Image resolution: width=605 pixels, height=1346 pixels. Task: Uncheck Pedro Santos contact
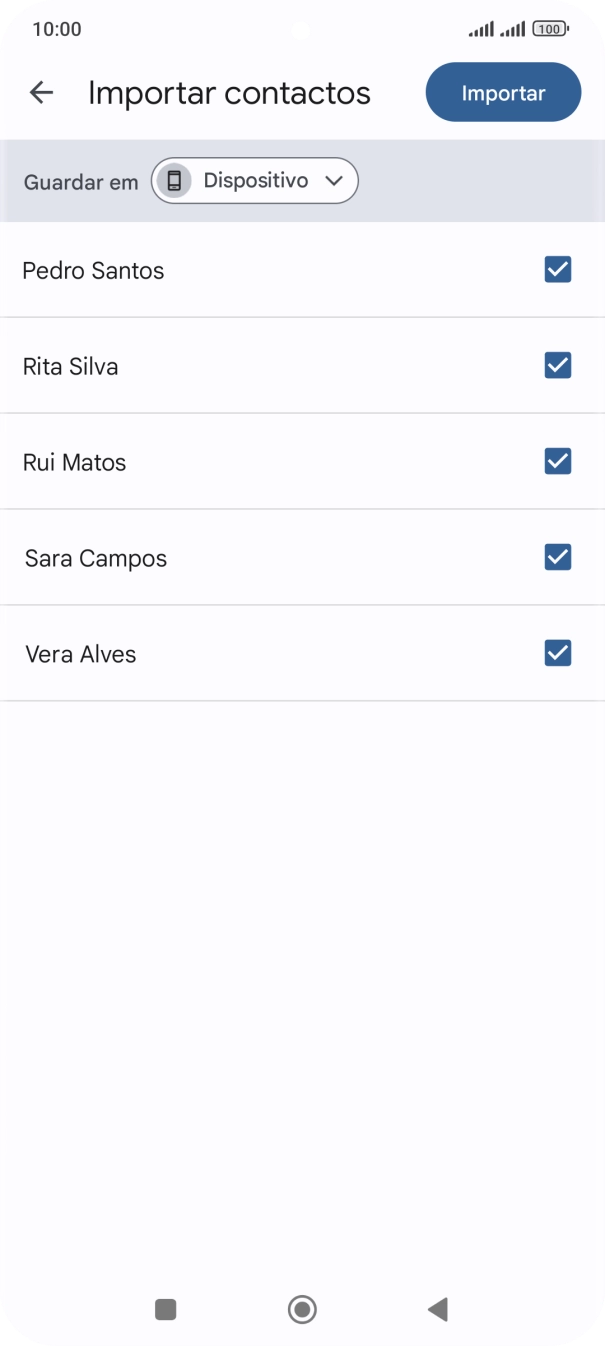(x=557, y=269)
